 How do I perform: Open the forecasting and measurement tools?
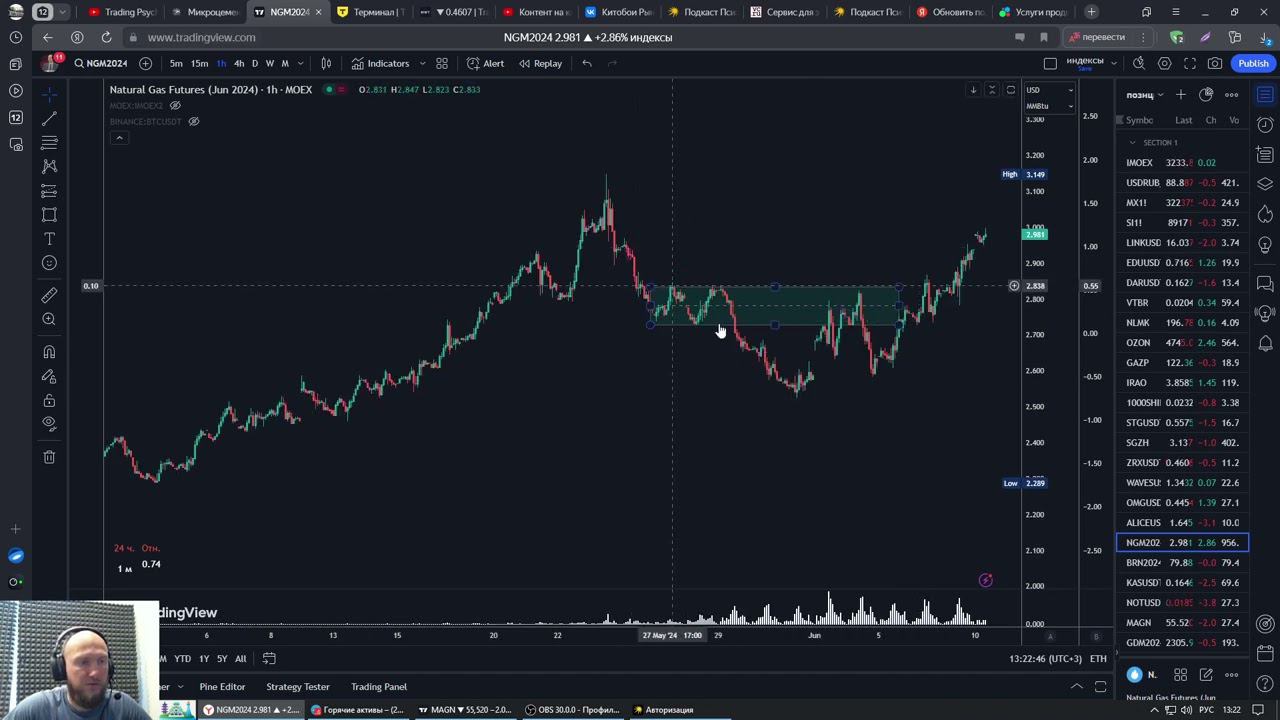(x=49, y=190)
